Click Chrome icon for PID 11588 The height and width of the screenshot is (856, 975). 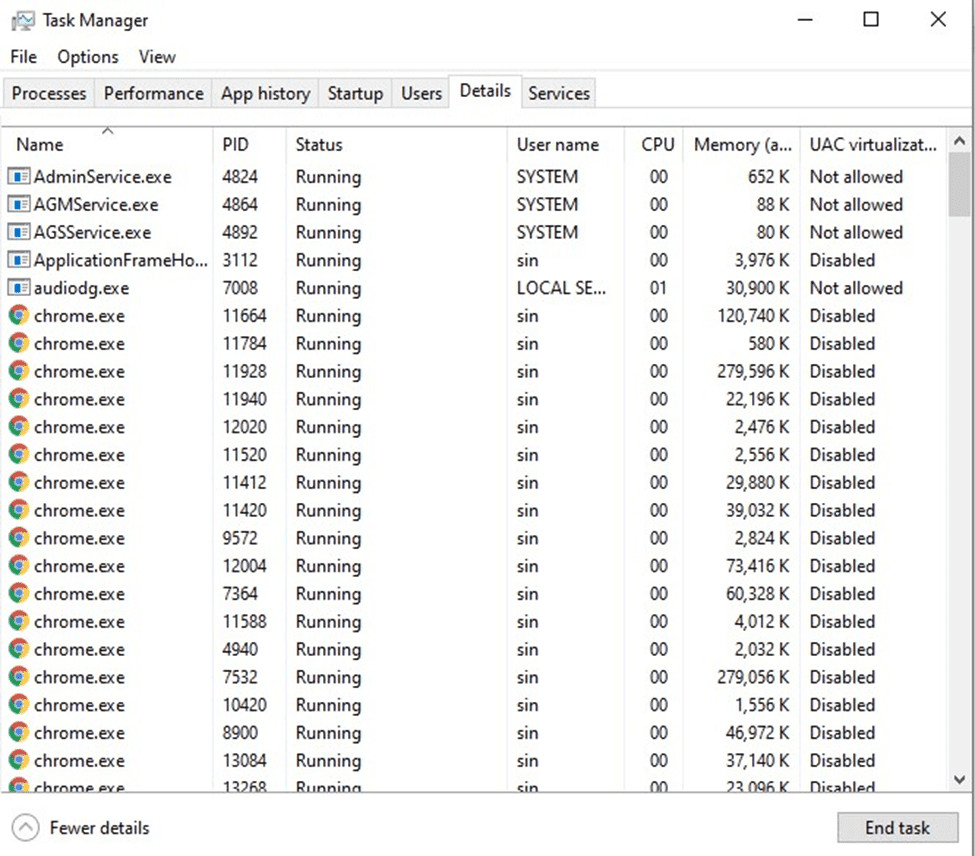19,621
